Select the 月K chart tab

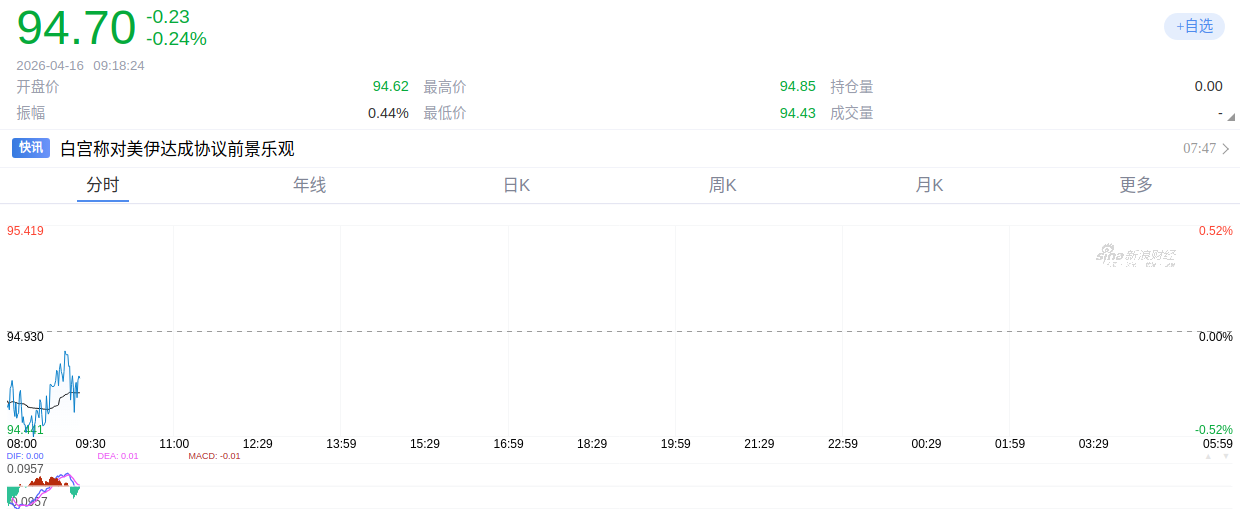coord(929,185)
